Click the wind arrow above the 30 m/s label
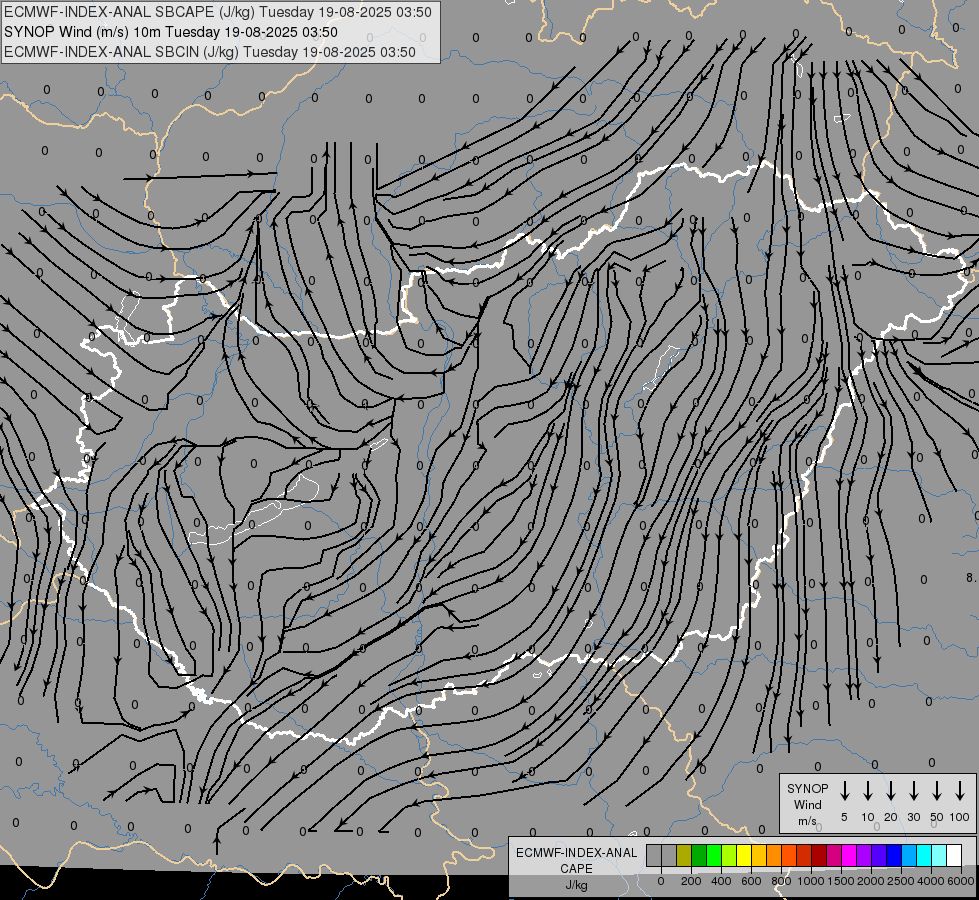Screen dimensions: 979x900 point(914,791)
